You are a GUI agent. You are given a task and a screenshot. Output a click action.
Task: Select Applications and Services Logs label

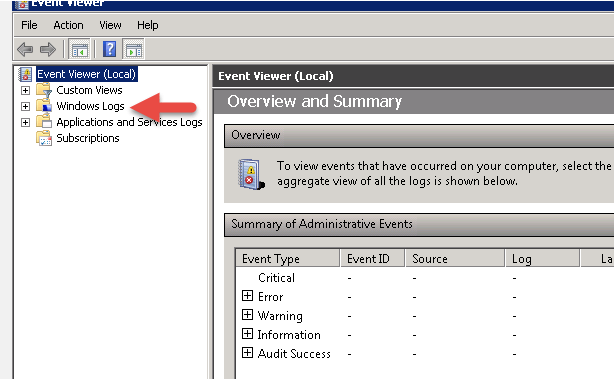[x=129, y=122]
